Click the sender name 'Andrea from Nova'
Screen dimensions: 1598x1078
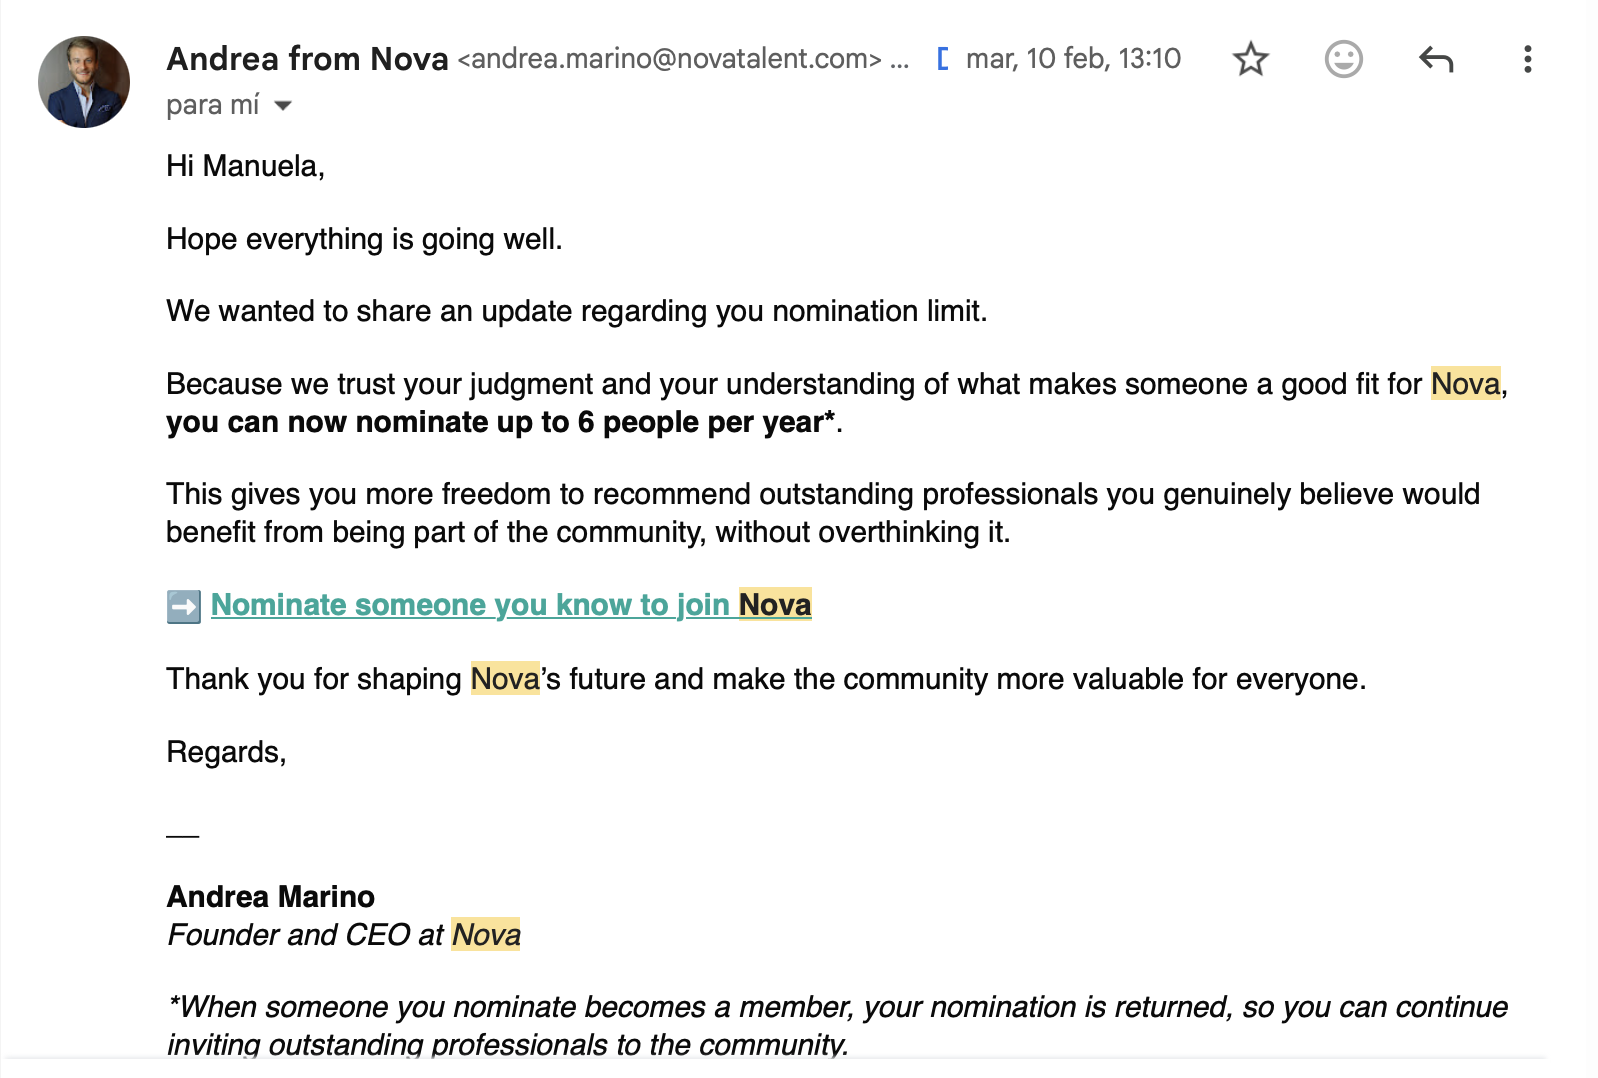(307, 59)
